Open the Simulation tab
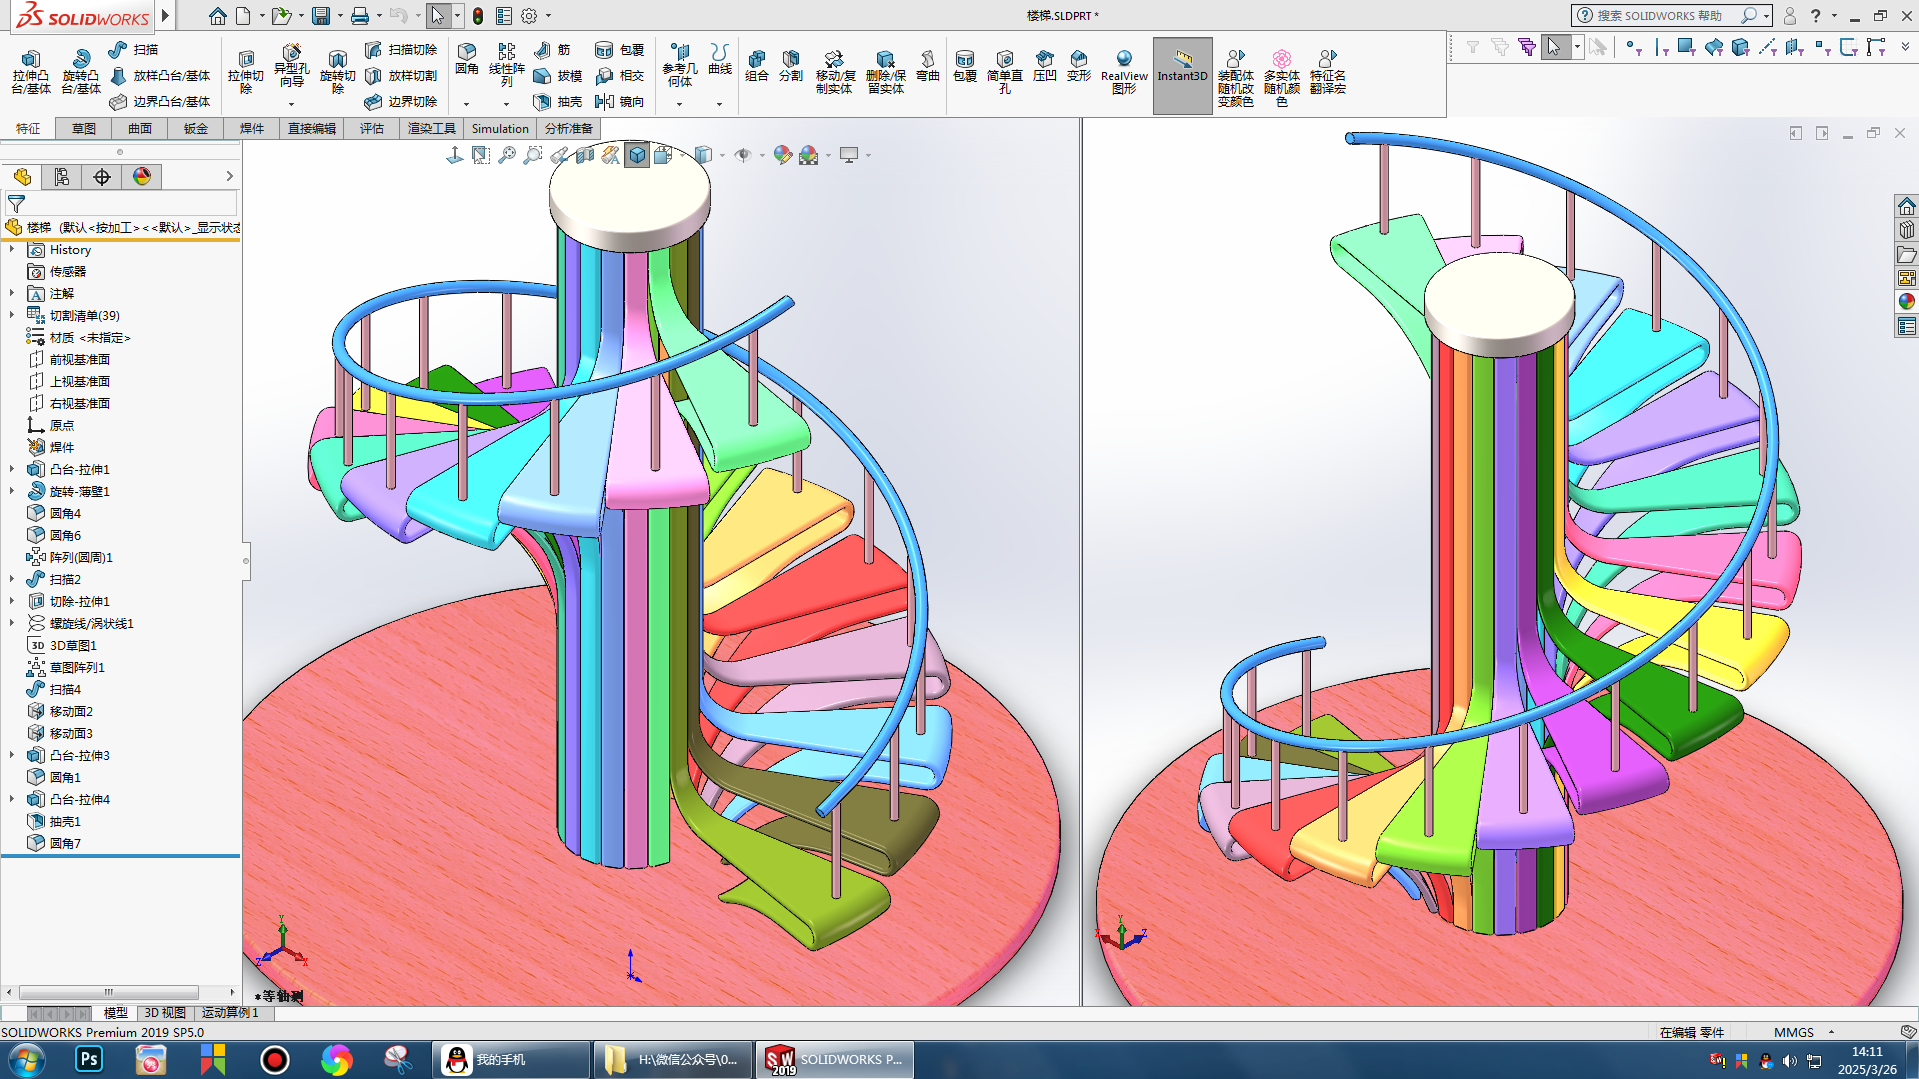Viewport: 1919px width, 1079px height. [x=499, y=129]
